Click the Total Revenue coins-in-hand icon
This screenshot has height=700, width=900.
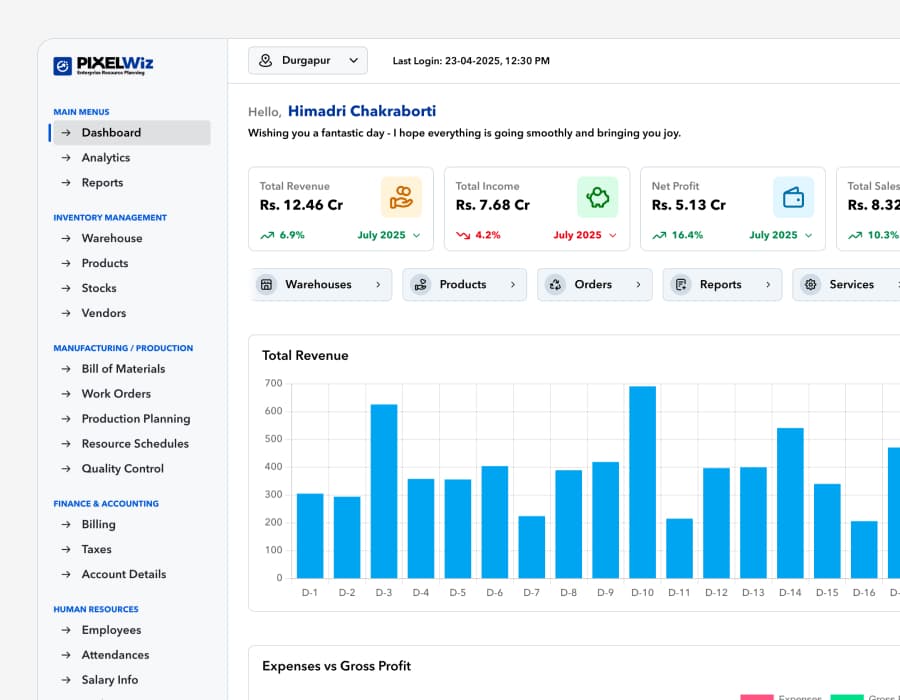pyautogui.click(x=401, y=197)
